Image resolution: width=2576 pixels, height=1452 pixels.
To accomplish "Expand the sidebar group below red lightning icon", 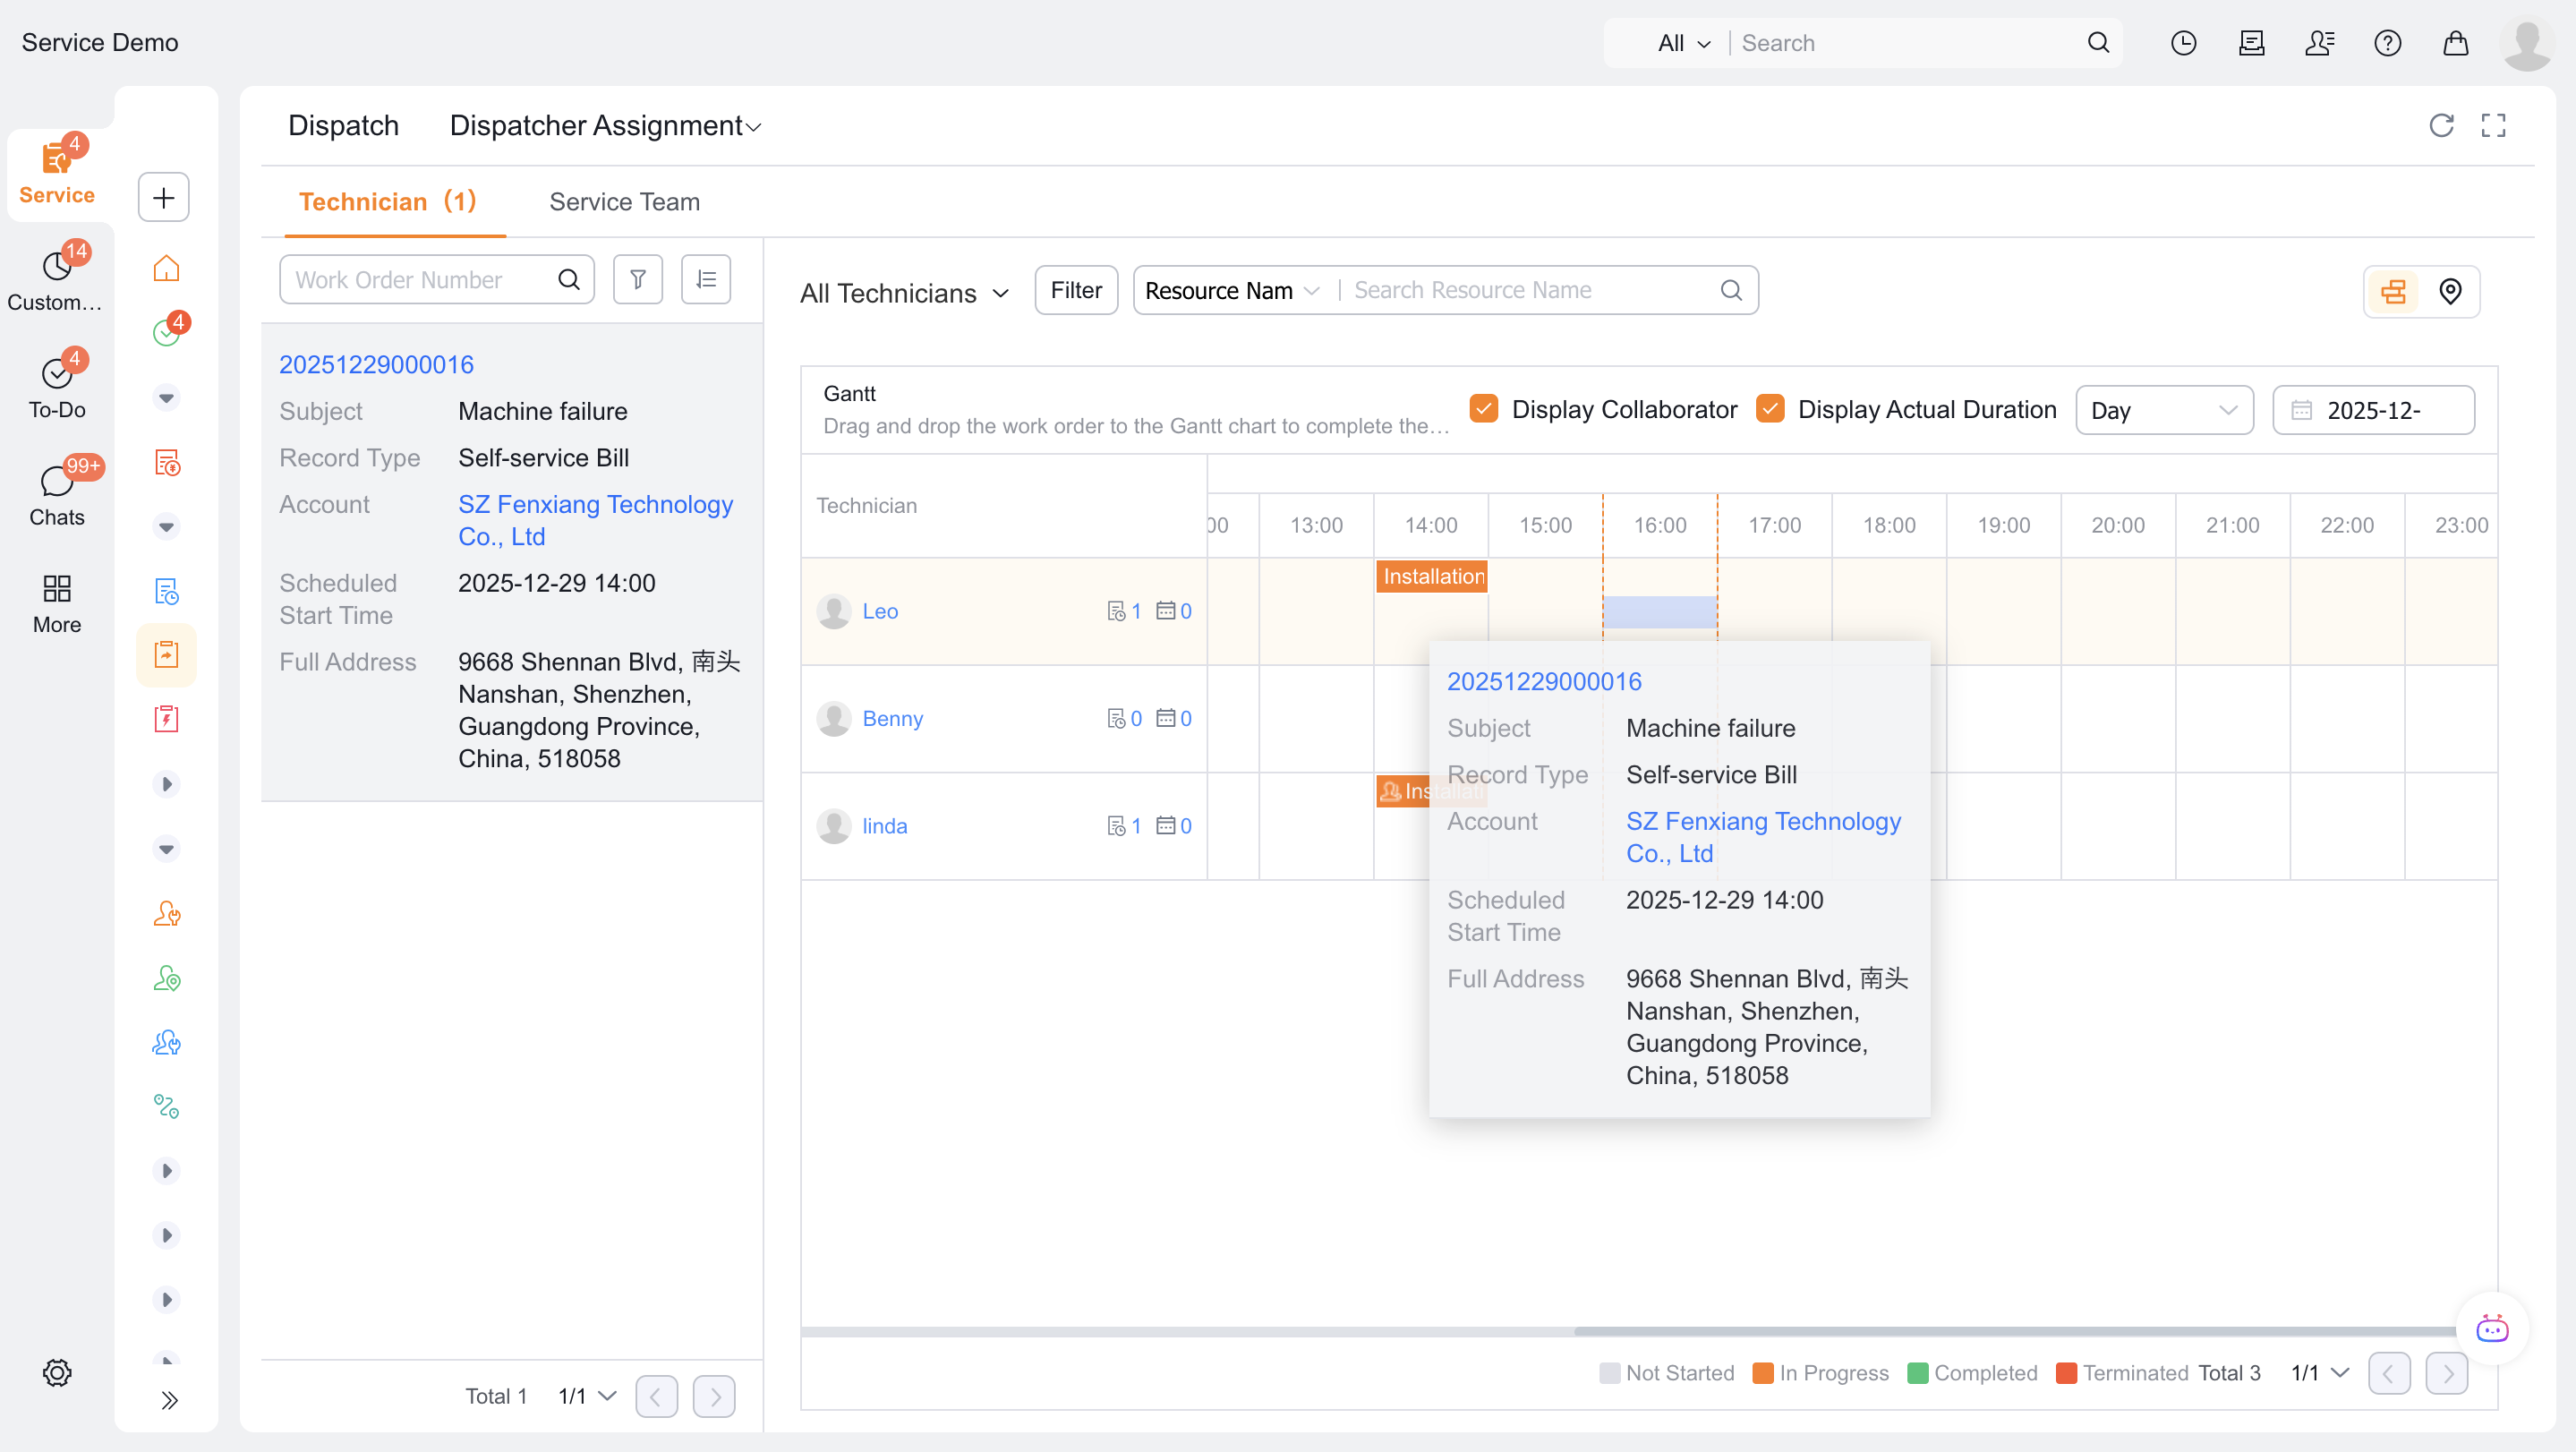I will coord(166,784).
